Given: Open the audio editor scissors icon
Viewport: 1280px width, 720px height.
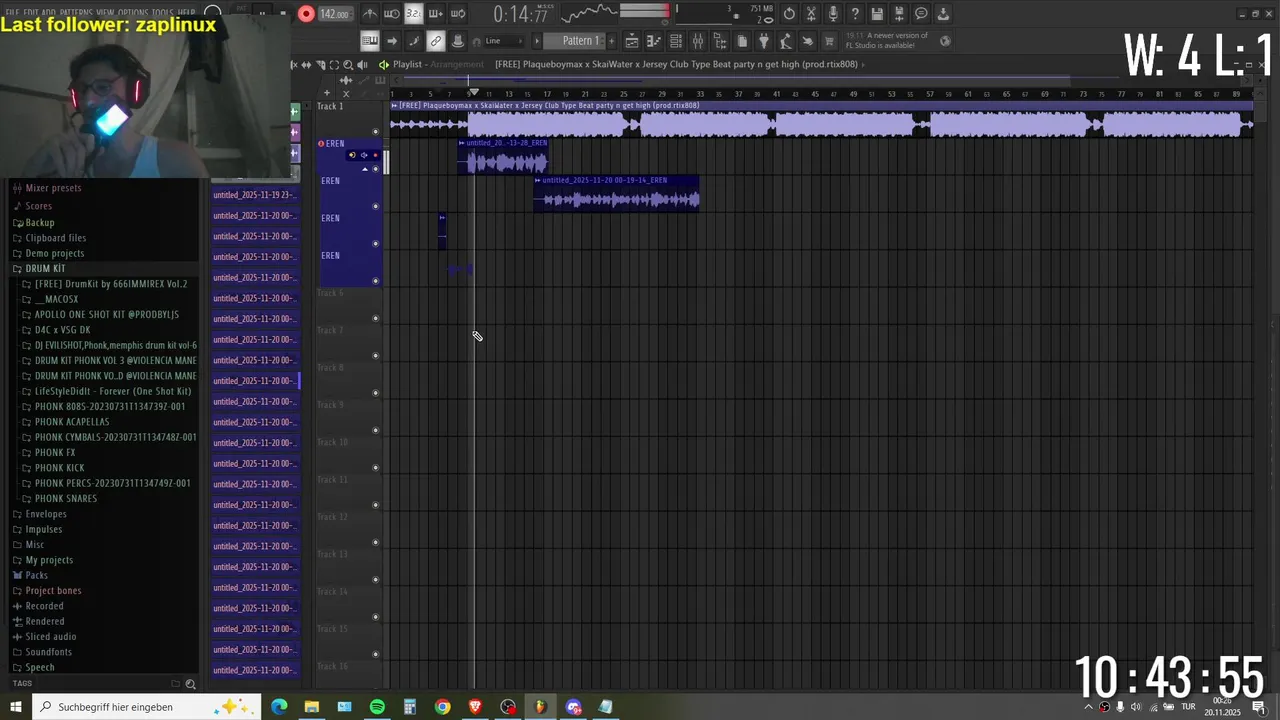Looking at the screenshot, I should click(811, 14).
